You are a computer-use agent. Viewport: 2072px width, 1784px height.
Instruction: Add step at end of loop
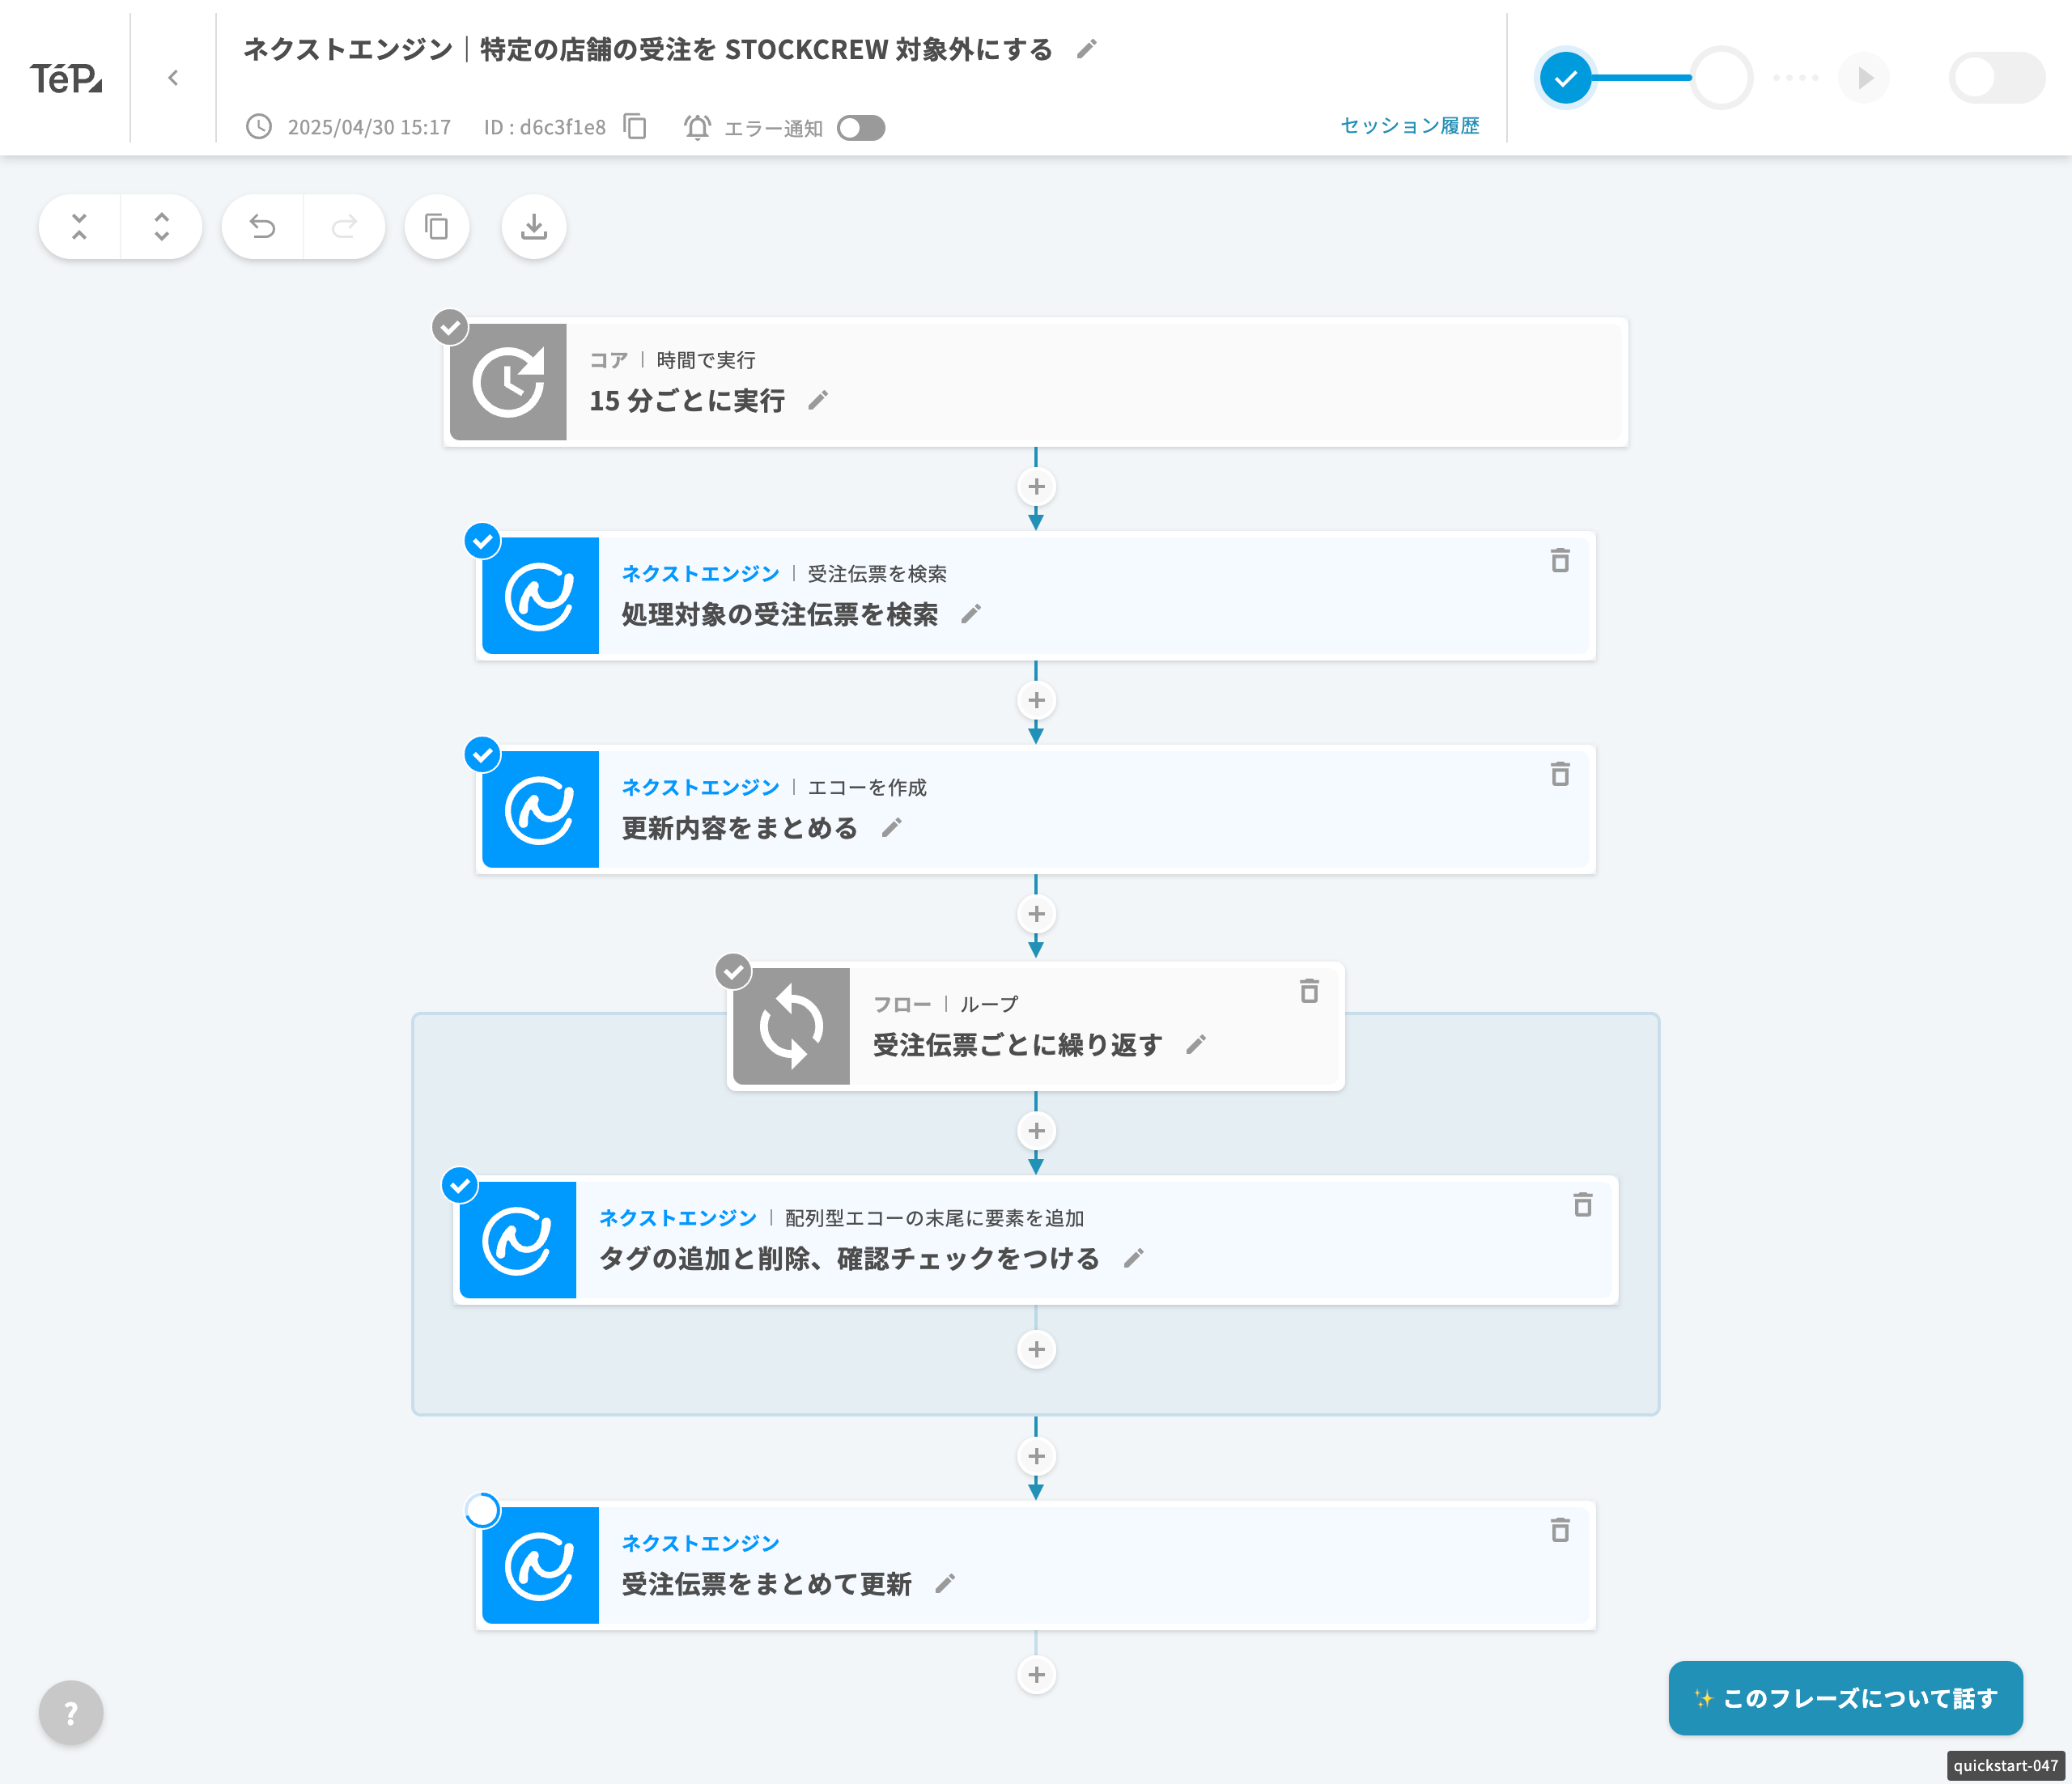1036,1349
